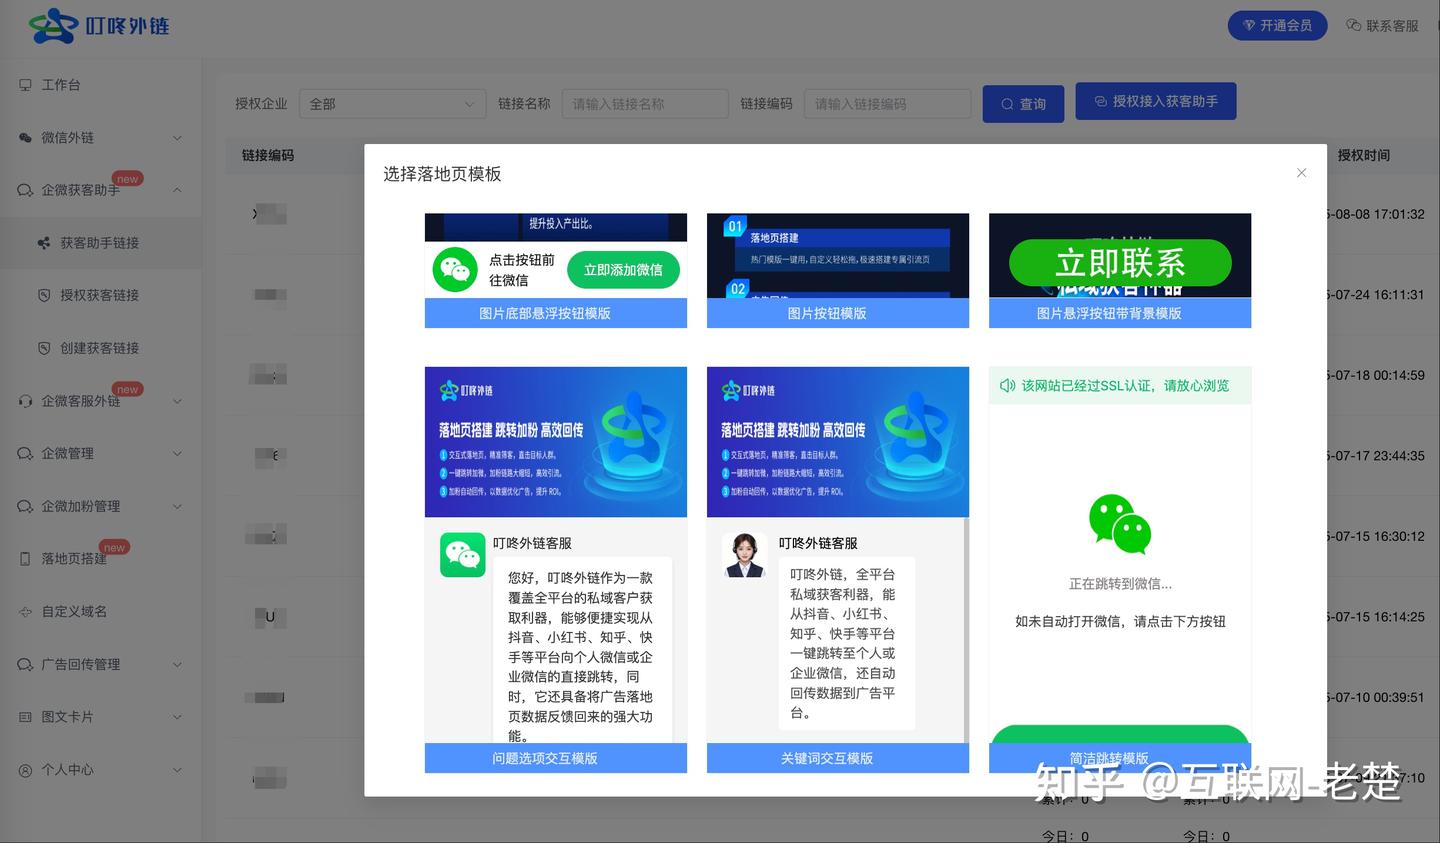Click the 07-10 00:39:51 time cell

tap(1376, 697)
